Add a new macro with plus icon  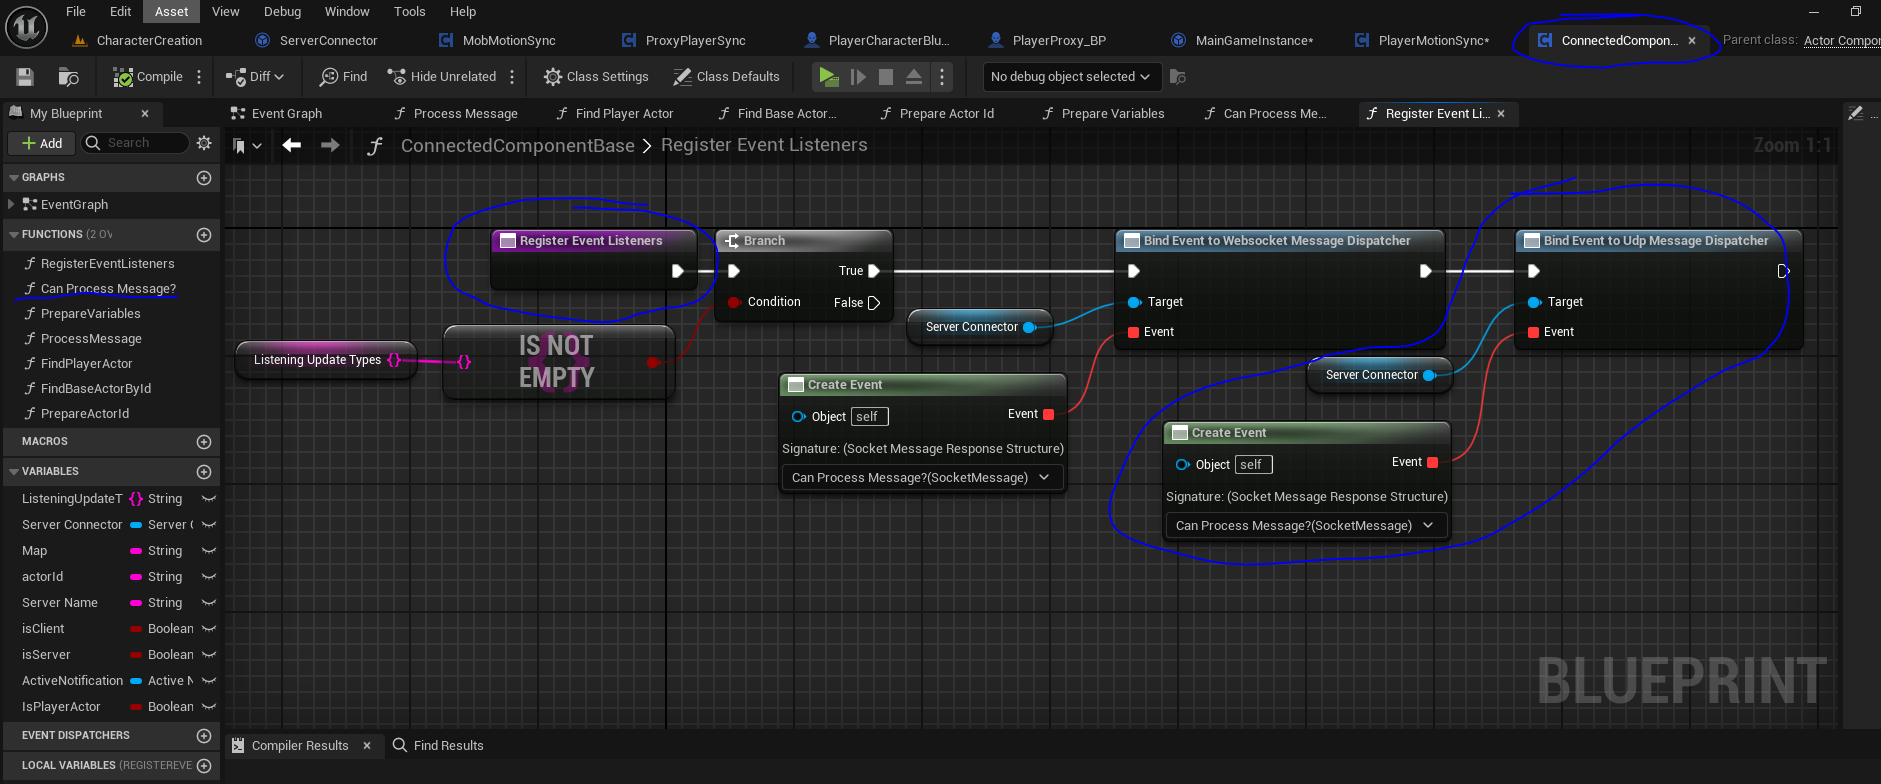tap(204, 442)
